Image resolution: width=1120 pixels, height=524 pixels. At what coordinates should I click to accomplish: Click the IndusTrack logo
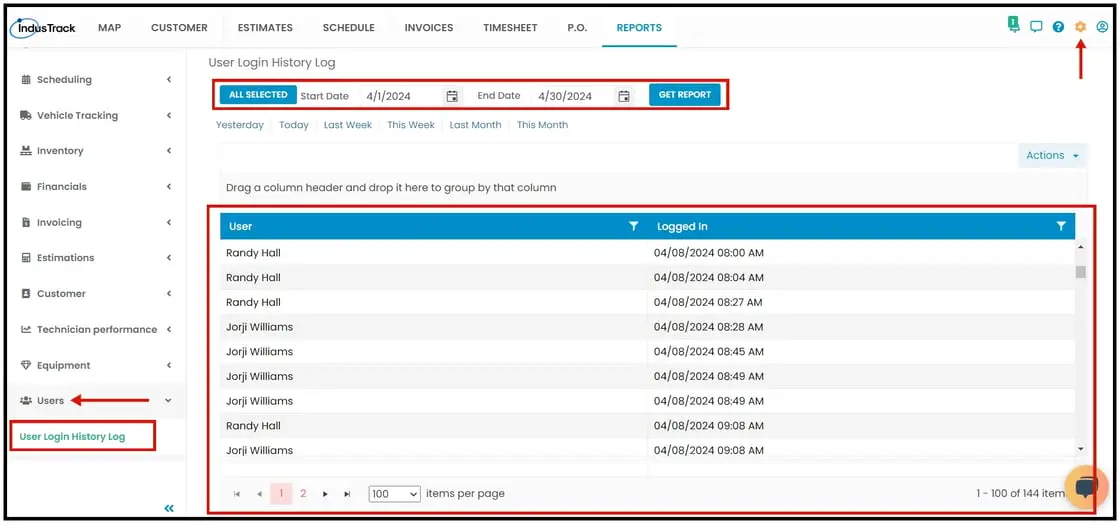pos(42,28)
